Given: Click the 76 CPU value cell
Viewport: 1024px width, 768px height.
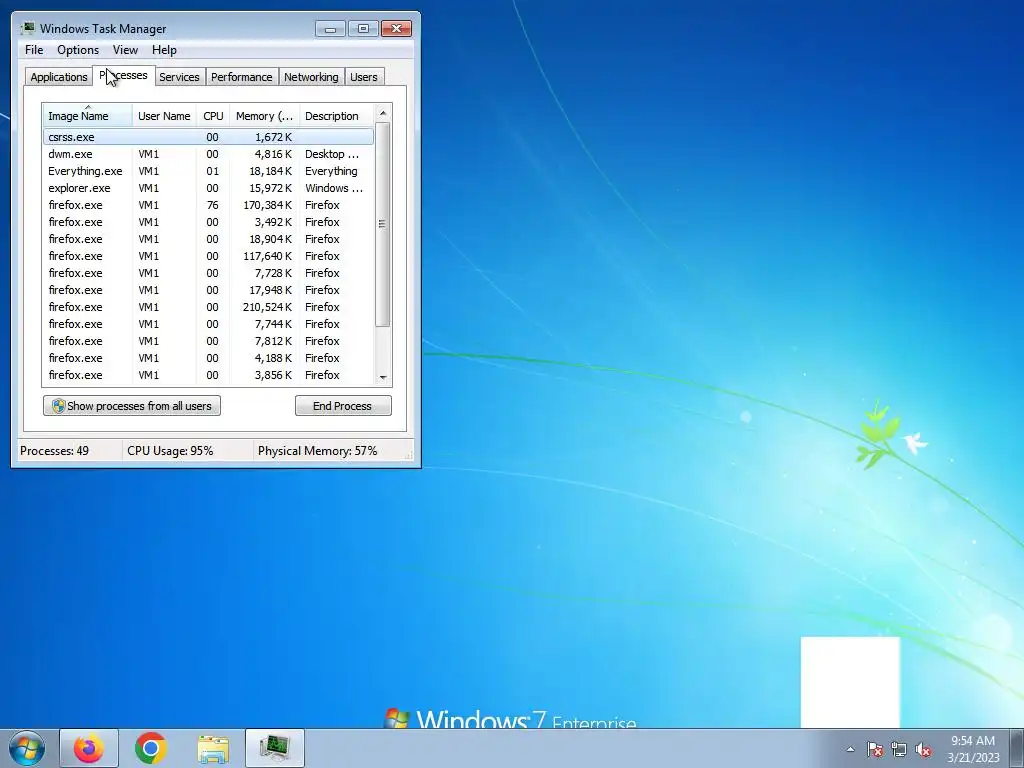Looking at the screenshot, I should pyautogui.click(x=213, y=205).
